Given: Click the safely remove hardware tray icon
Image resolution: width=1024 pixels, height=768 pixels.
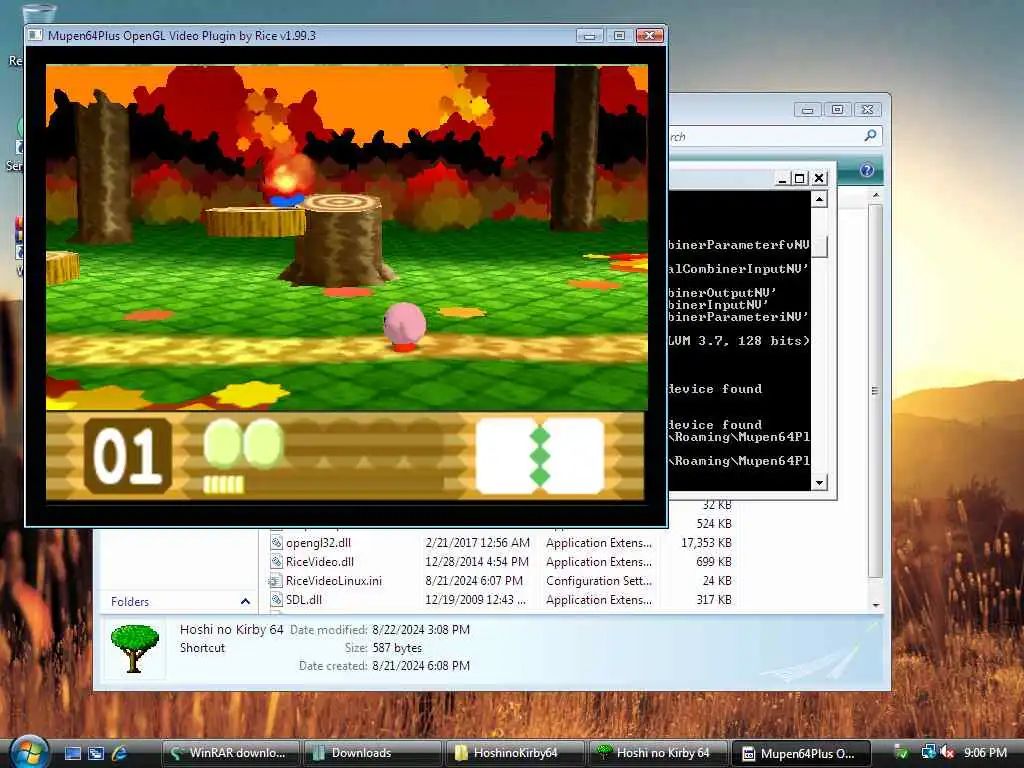Looking at the screenshot, I should pyautogui.click(x=901, y=753).
